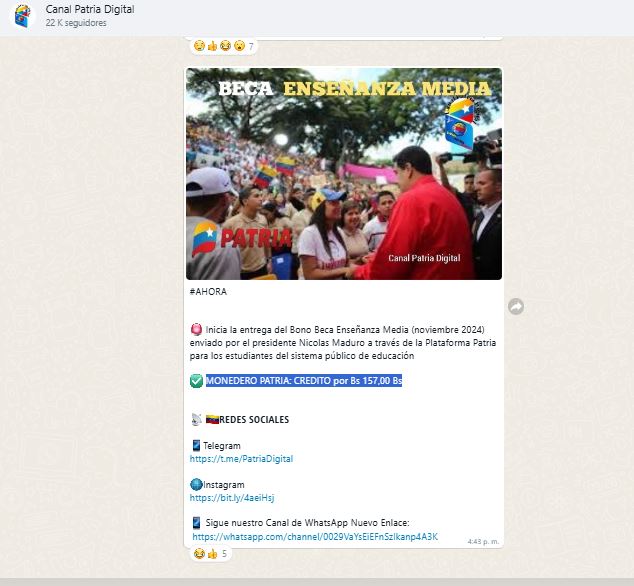This screenshot has height=586, width=634.
Task: Open the Beca Enseñanza Media image
Action: point(344,173)
